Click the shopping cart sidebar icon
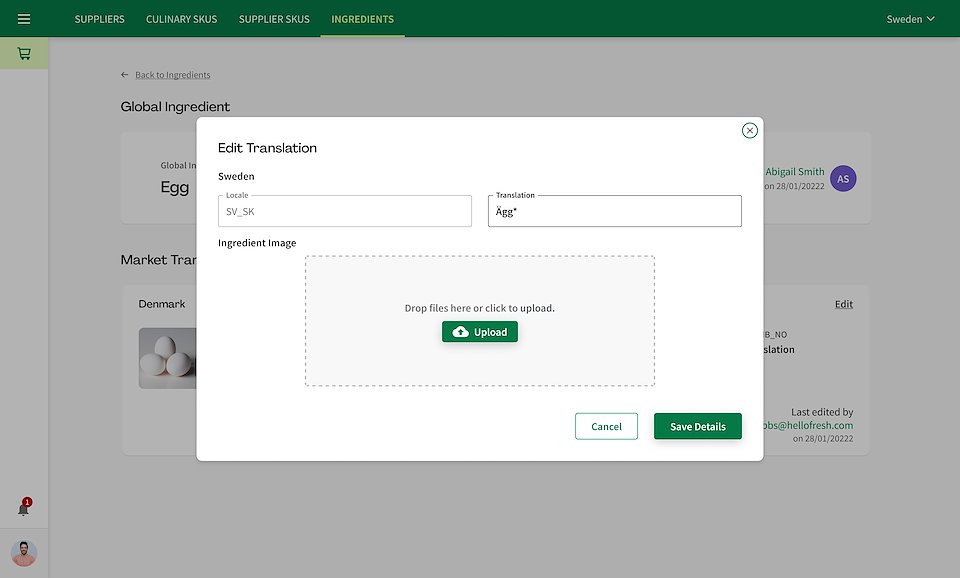The height and width of the screenshot is (578, 960). click(24, 54)
